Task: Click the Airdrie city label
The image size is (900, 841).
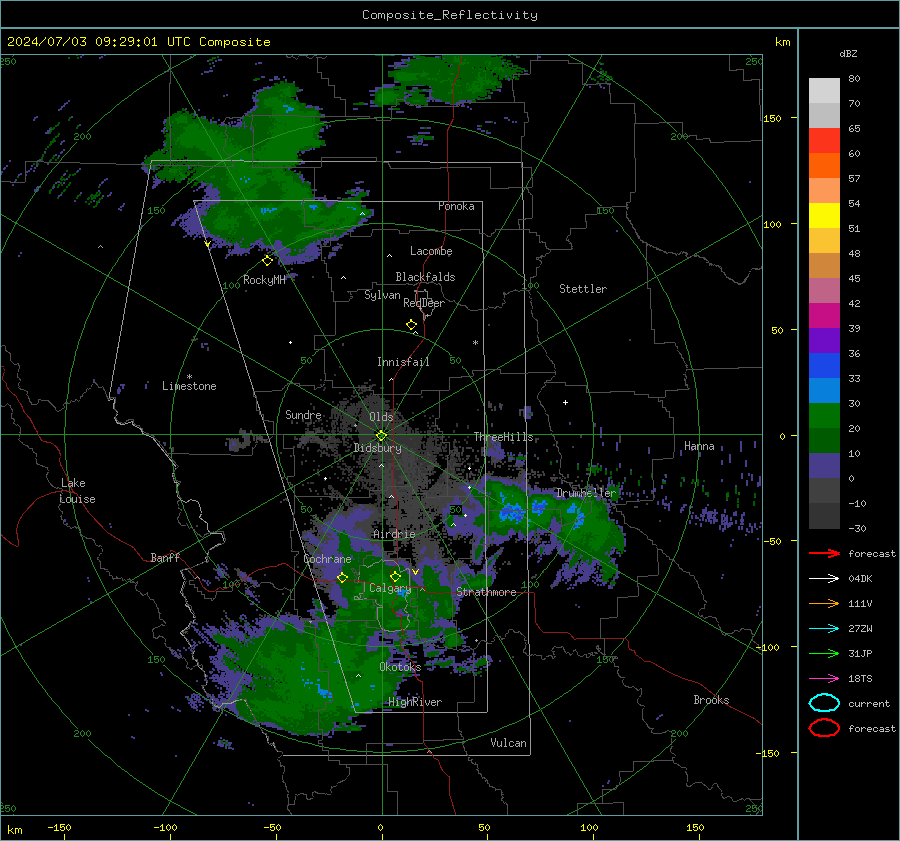Action: (394, 534)
